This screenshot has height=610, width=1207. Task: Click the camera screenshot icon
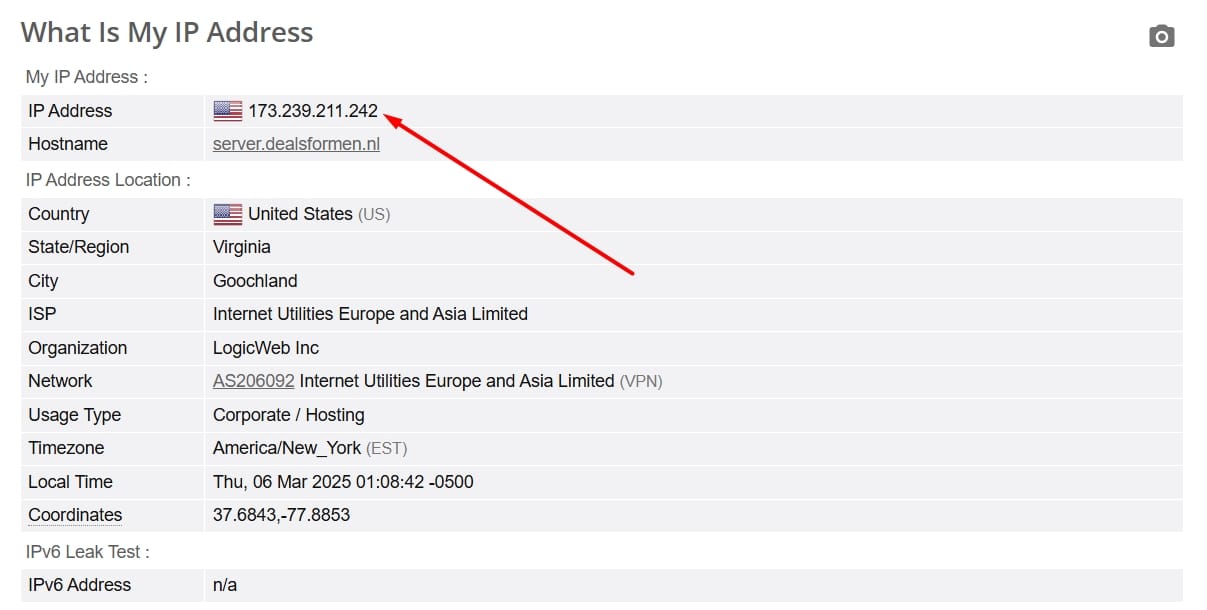coord(1161,37)
